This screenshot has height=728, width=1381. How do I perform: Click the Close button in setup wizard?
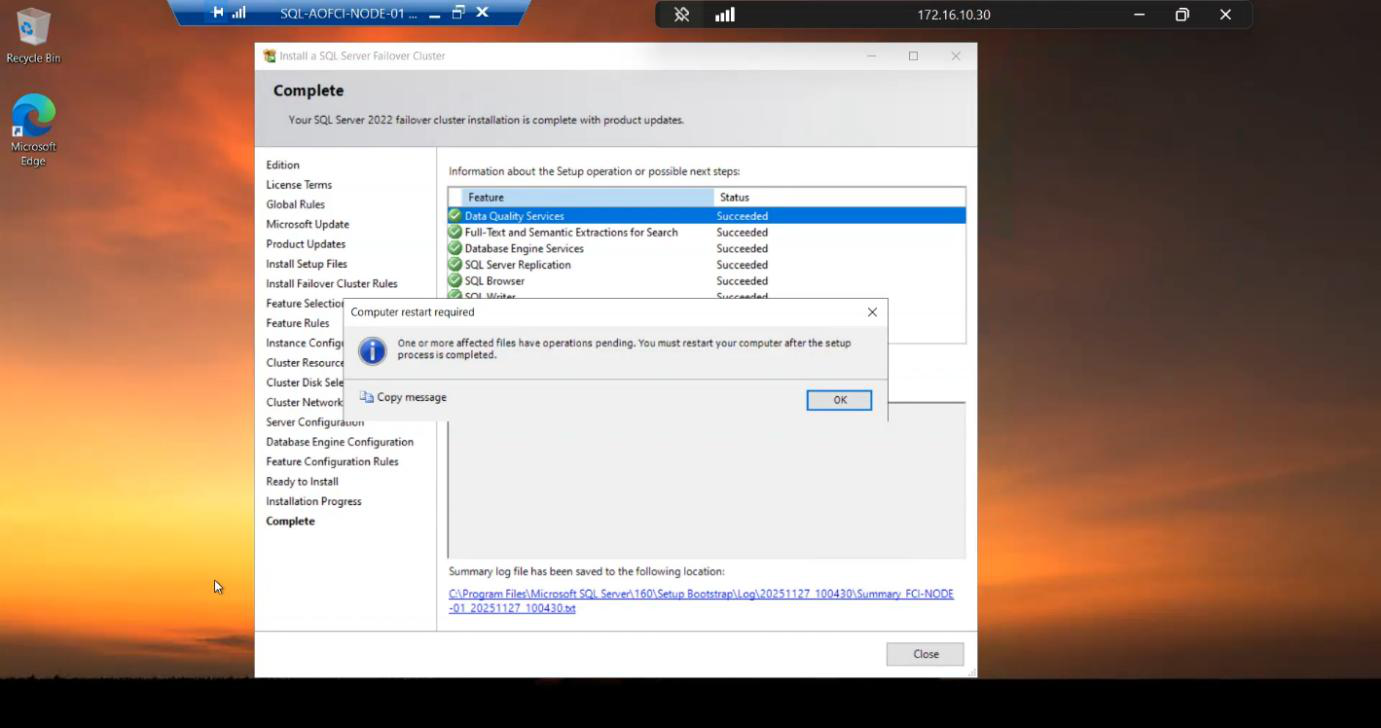925,654
